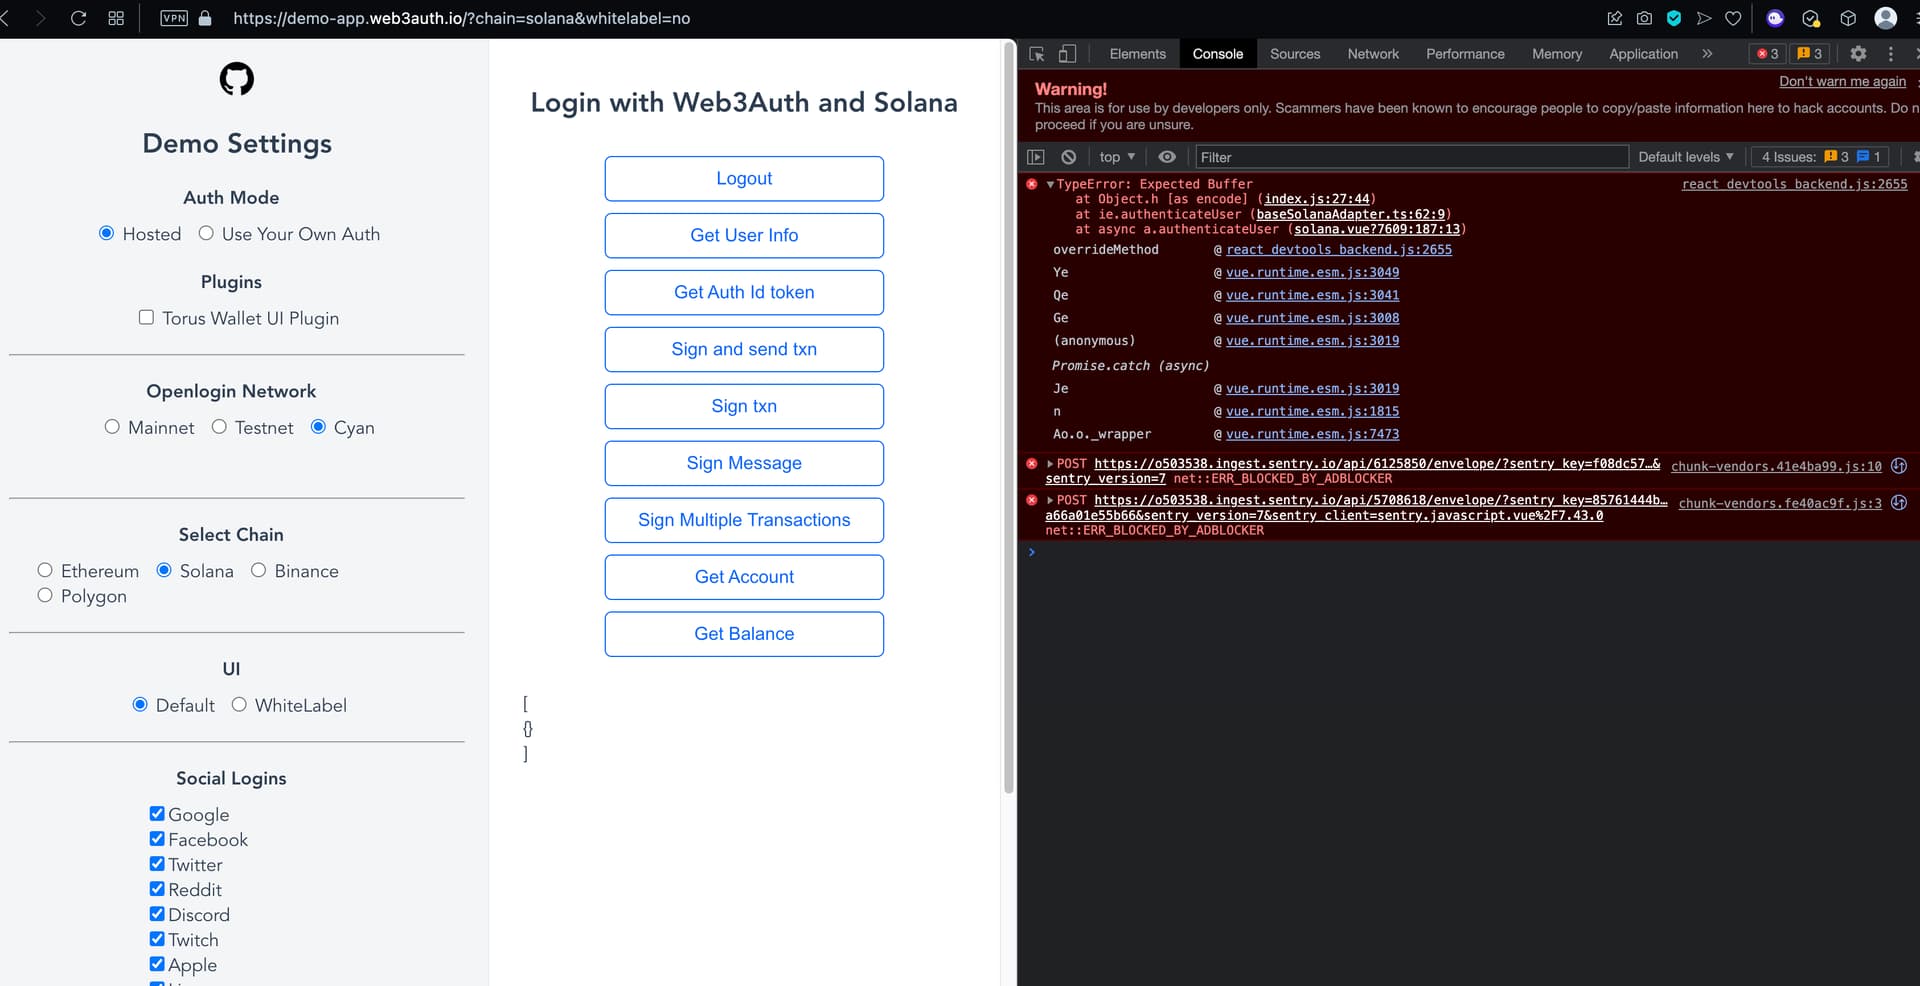Image resolution: width=1920 pixels, height=986 pixels.
Task: Click Get User Info
Action: pyautogui.click(x=744, y=235)
